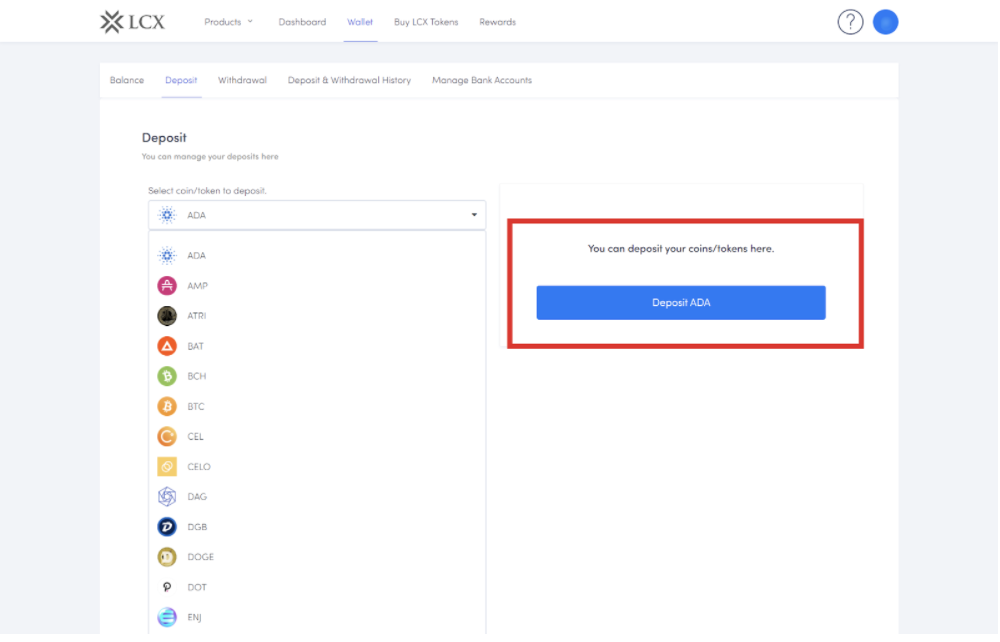Screen dimensions: 1000x642
Task: Open the Wallet page
Action: click(x=360, y=22)
